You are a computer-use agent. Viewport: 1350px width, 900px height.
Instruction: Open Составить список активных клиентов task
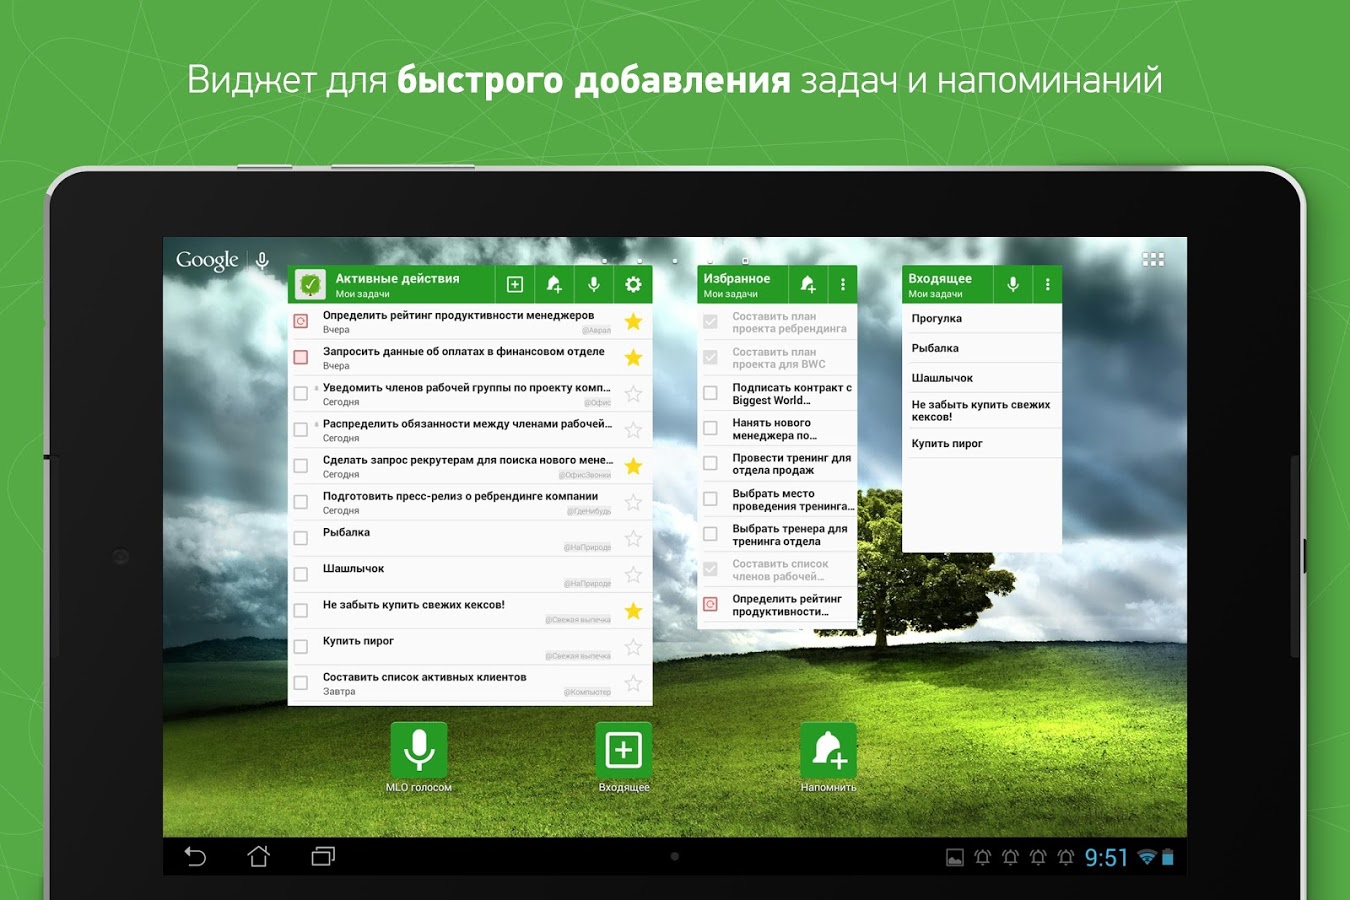click(x=424, y=678)
